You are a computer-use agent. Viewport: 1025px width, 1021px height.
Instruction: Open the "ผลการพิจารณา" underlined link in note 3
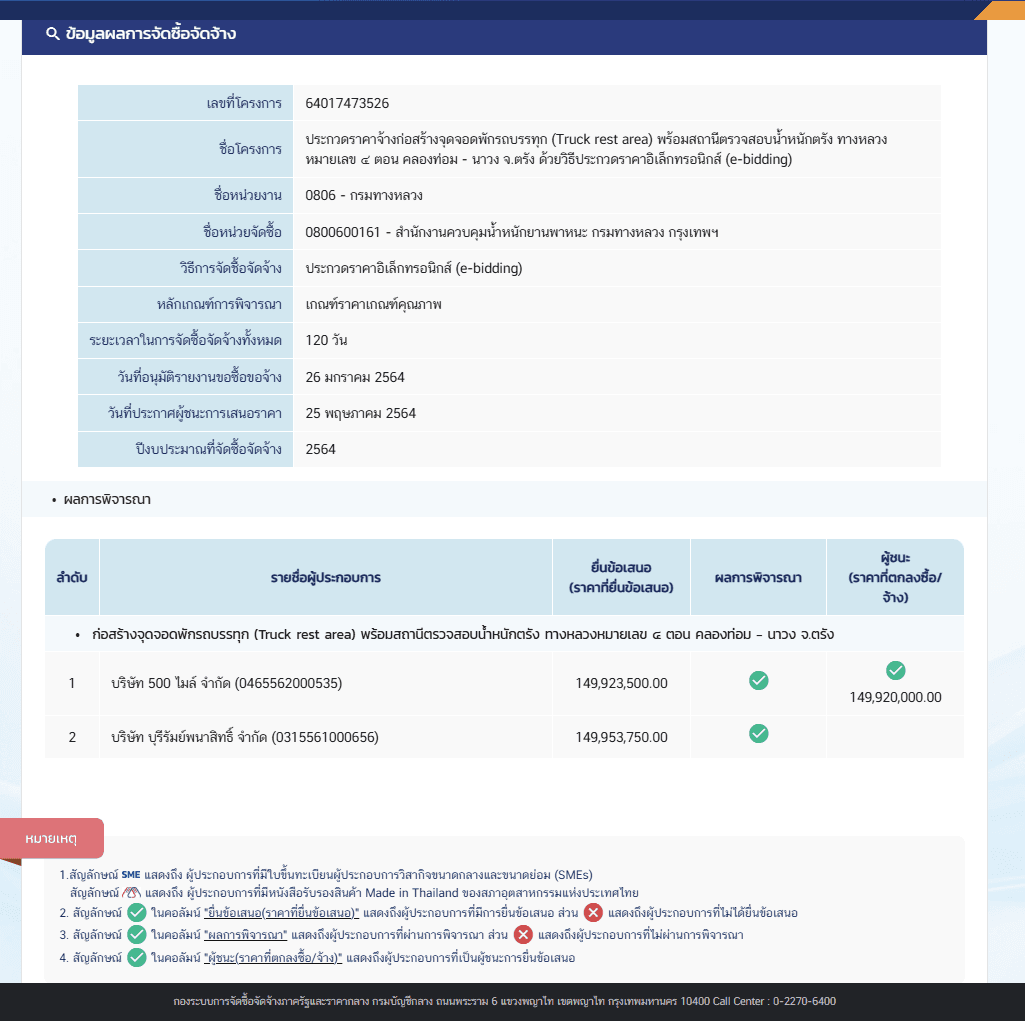[x=245, y=935]
